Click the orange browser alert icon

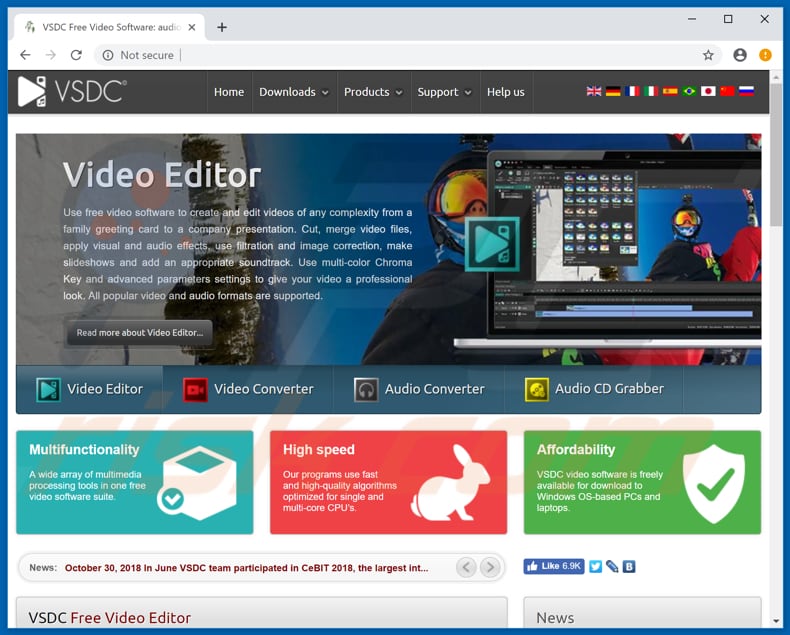(765, 55)
